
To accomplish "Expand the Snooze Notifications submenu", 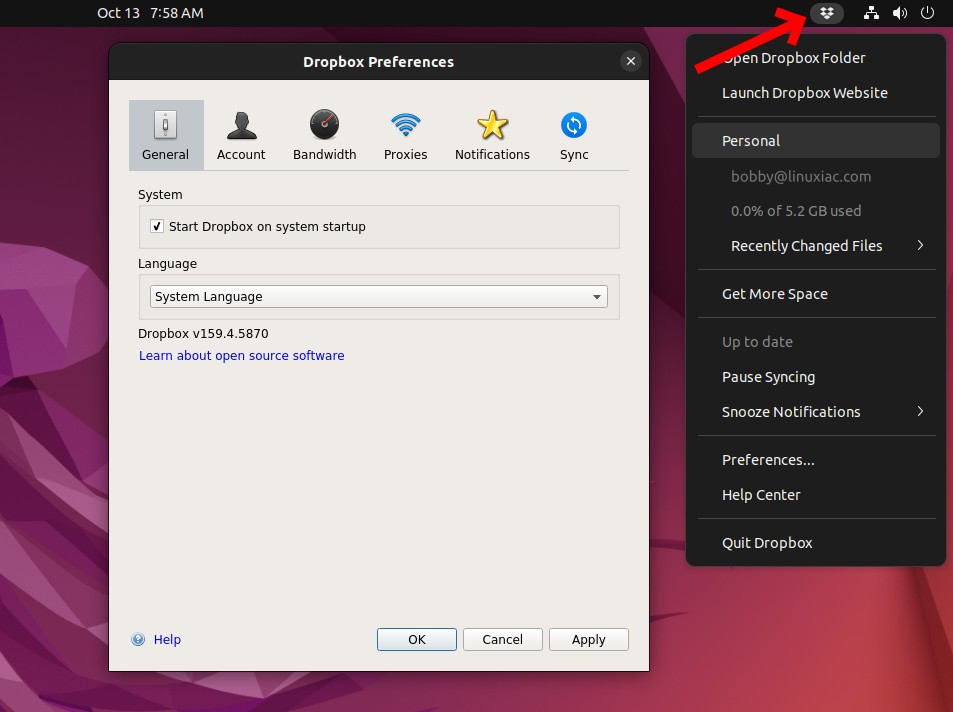I will point(816,412).
